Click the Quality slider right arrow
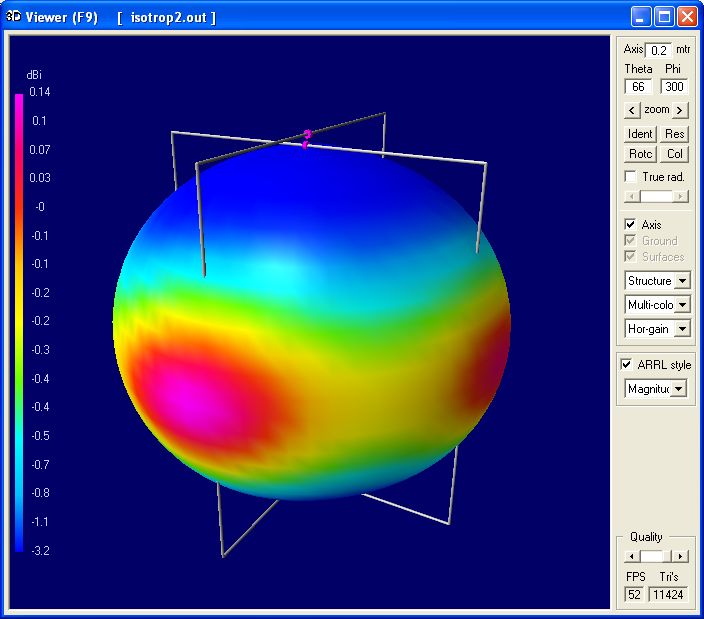Screen dimensions: 704x619 tap(680, 556)
